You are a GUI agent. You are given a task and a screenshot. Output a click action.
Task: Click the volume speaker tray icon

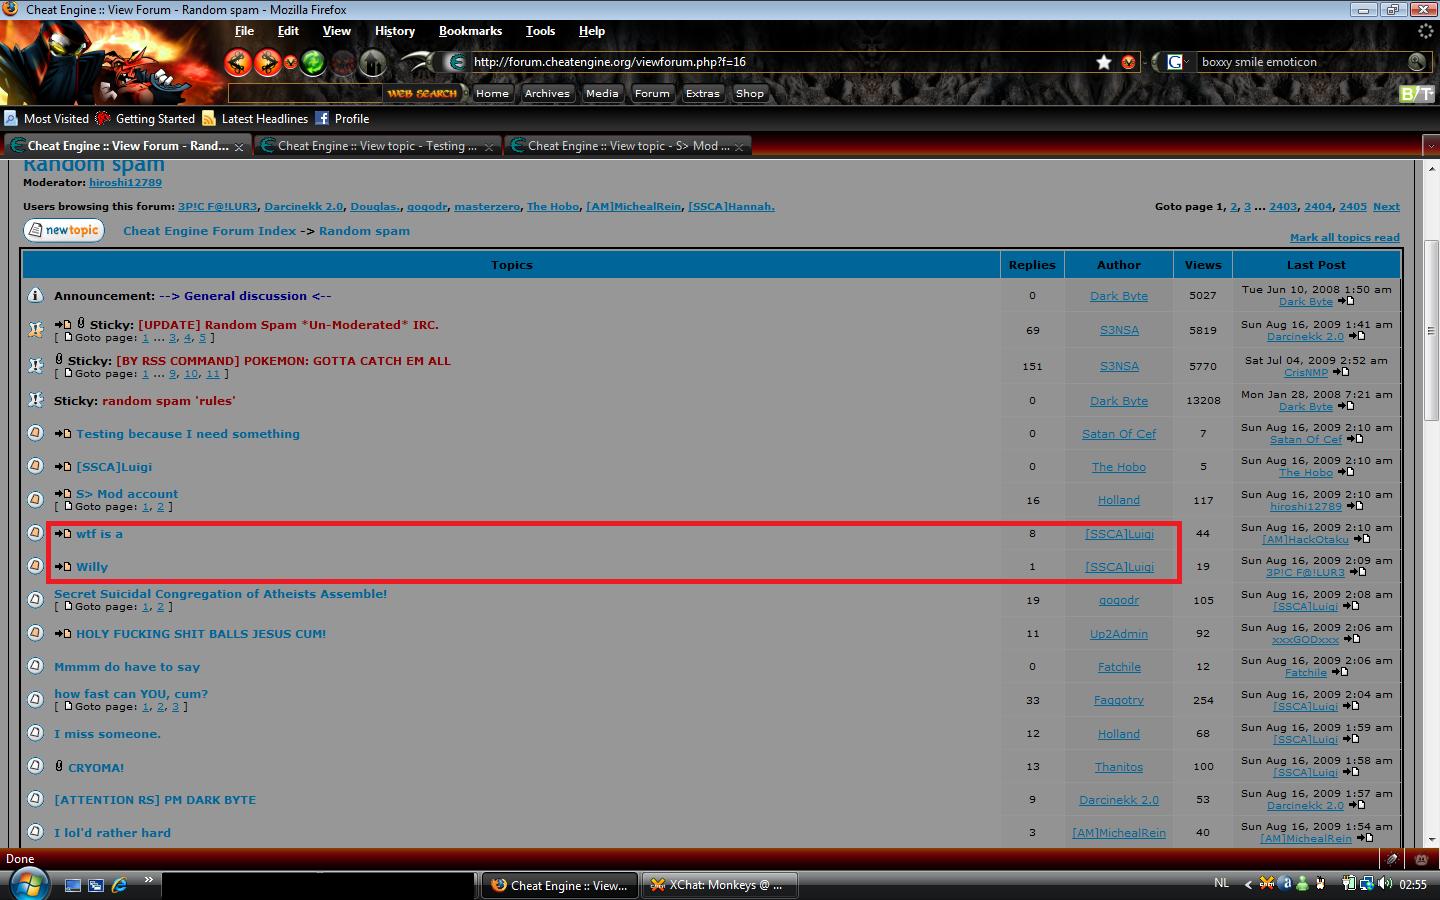pos(1385,884)
